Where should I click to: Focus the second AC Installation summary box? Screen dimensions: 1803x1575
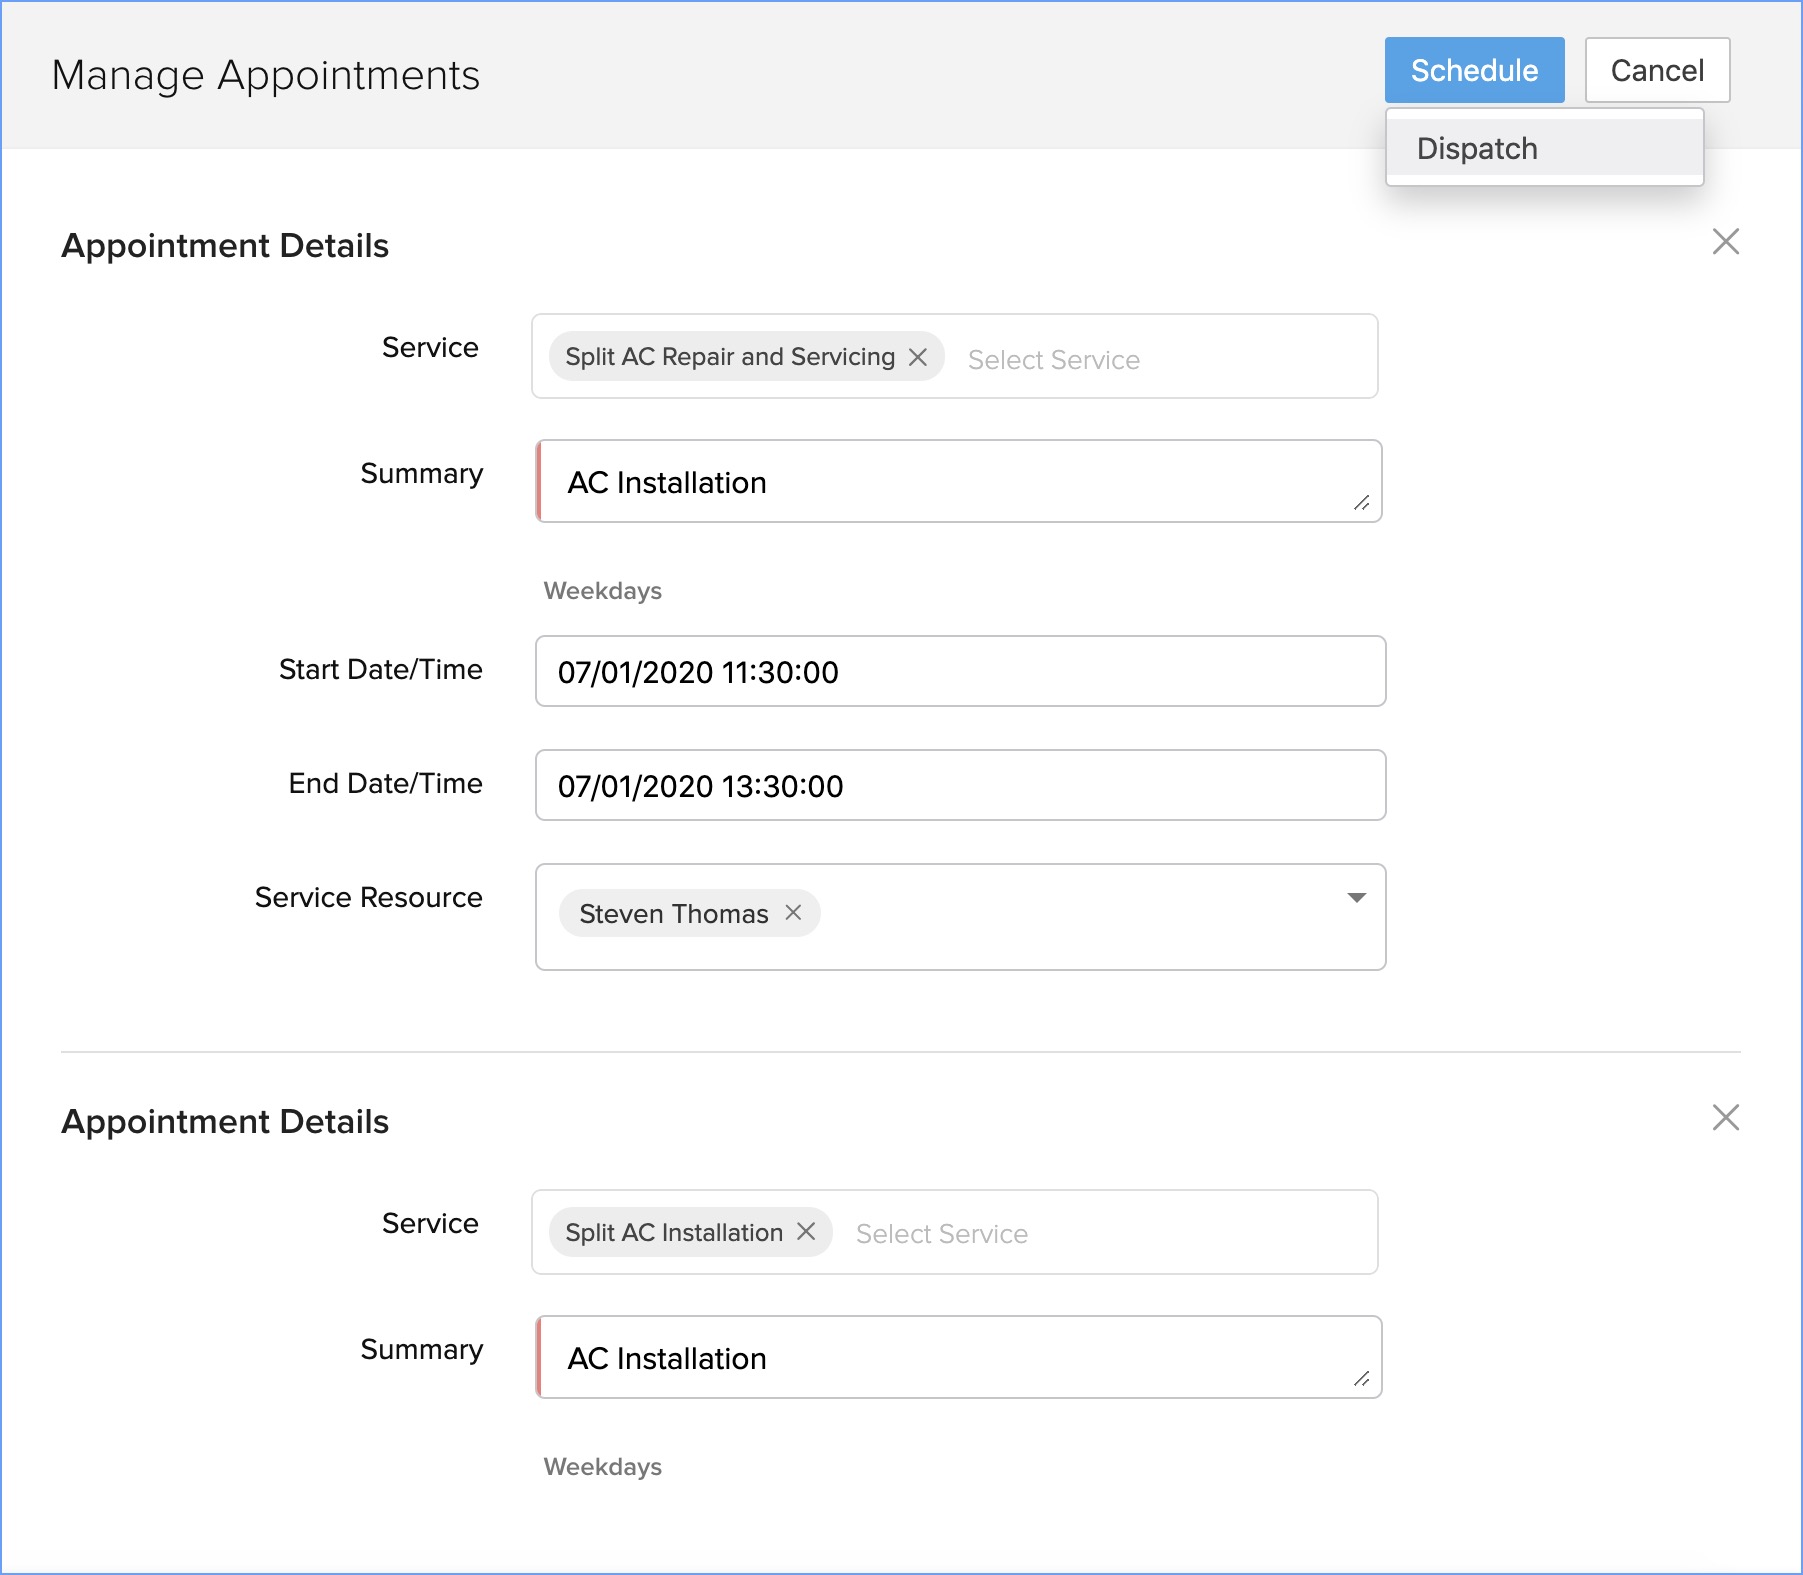point(958,1358)
